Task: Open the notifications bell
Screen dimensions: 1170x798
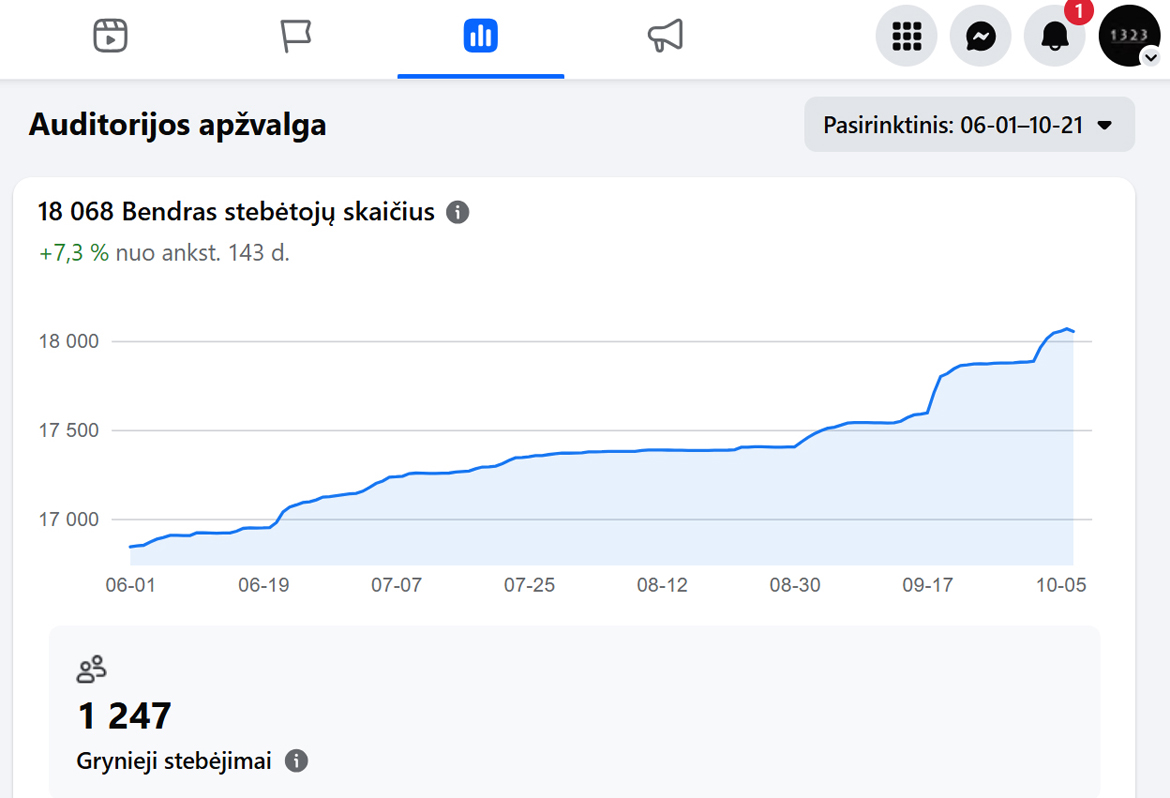Action: click(1054, 36)
